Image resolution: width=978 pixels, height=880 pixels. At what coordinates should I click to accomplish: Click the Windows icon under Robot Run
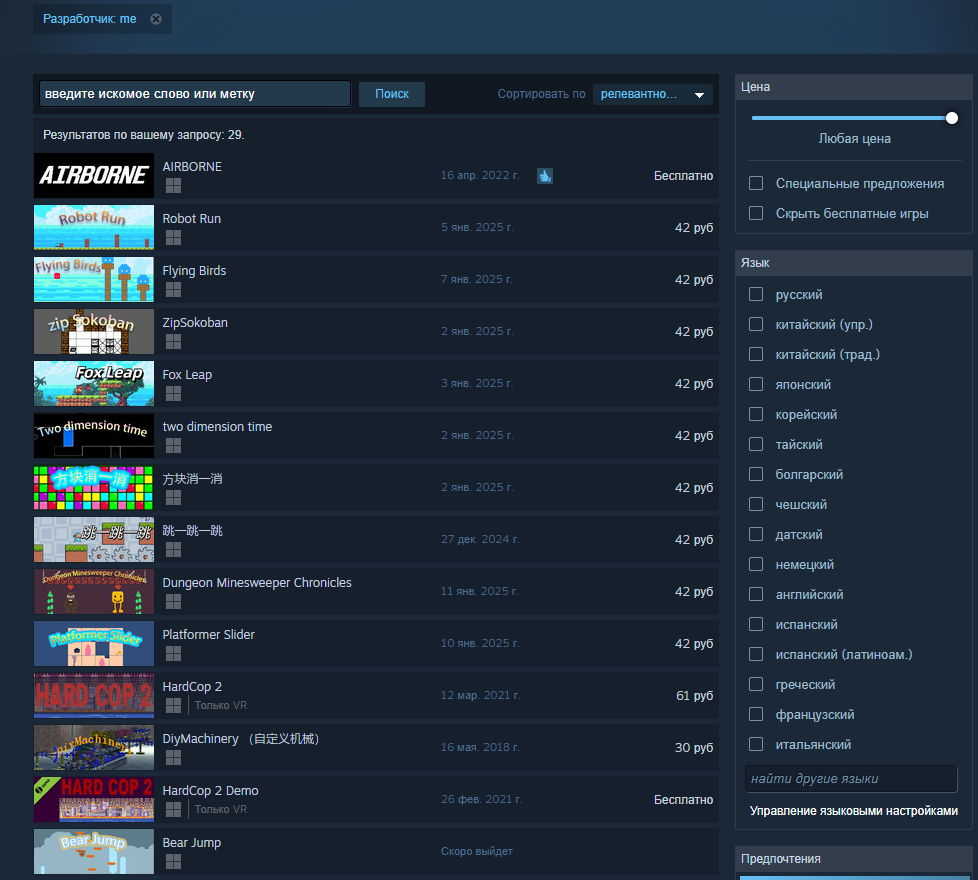[173, 238]
